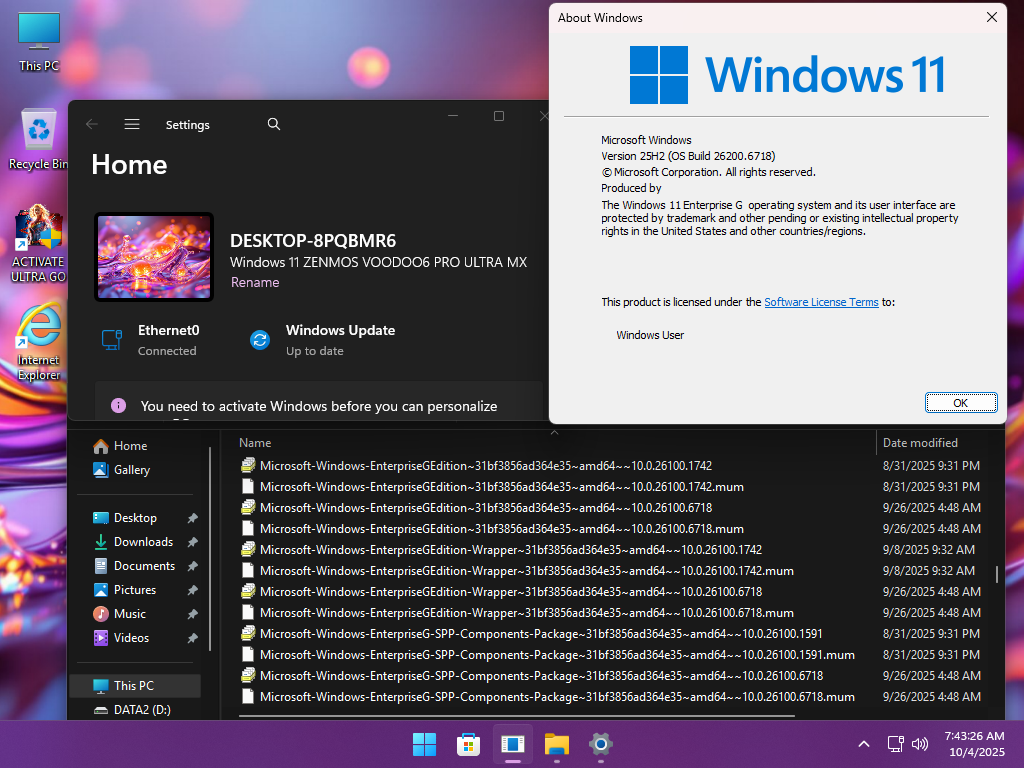Click the PC wallpaper thumbnail in Settings

point(154,257)
